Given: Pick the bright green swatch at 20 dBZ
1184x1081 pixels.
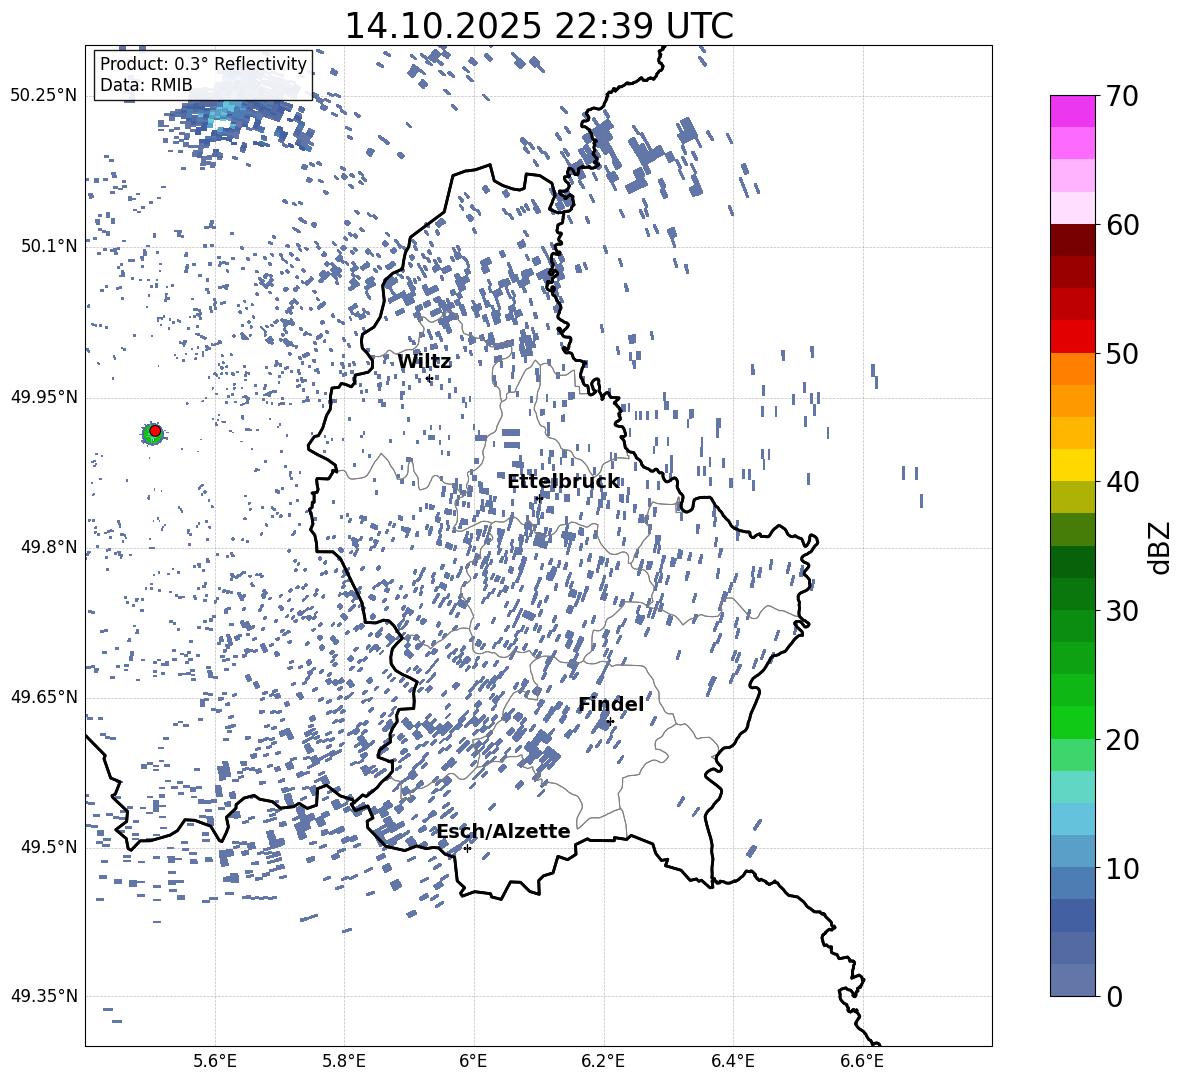Looking at the screenshot, I should [1073, 722].
